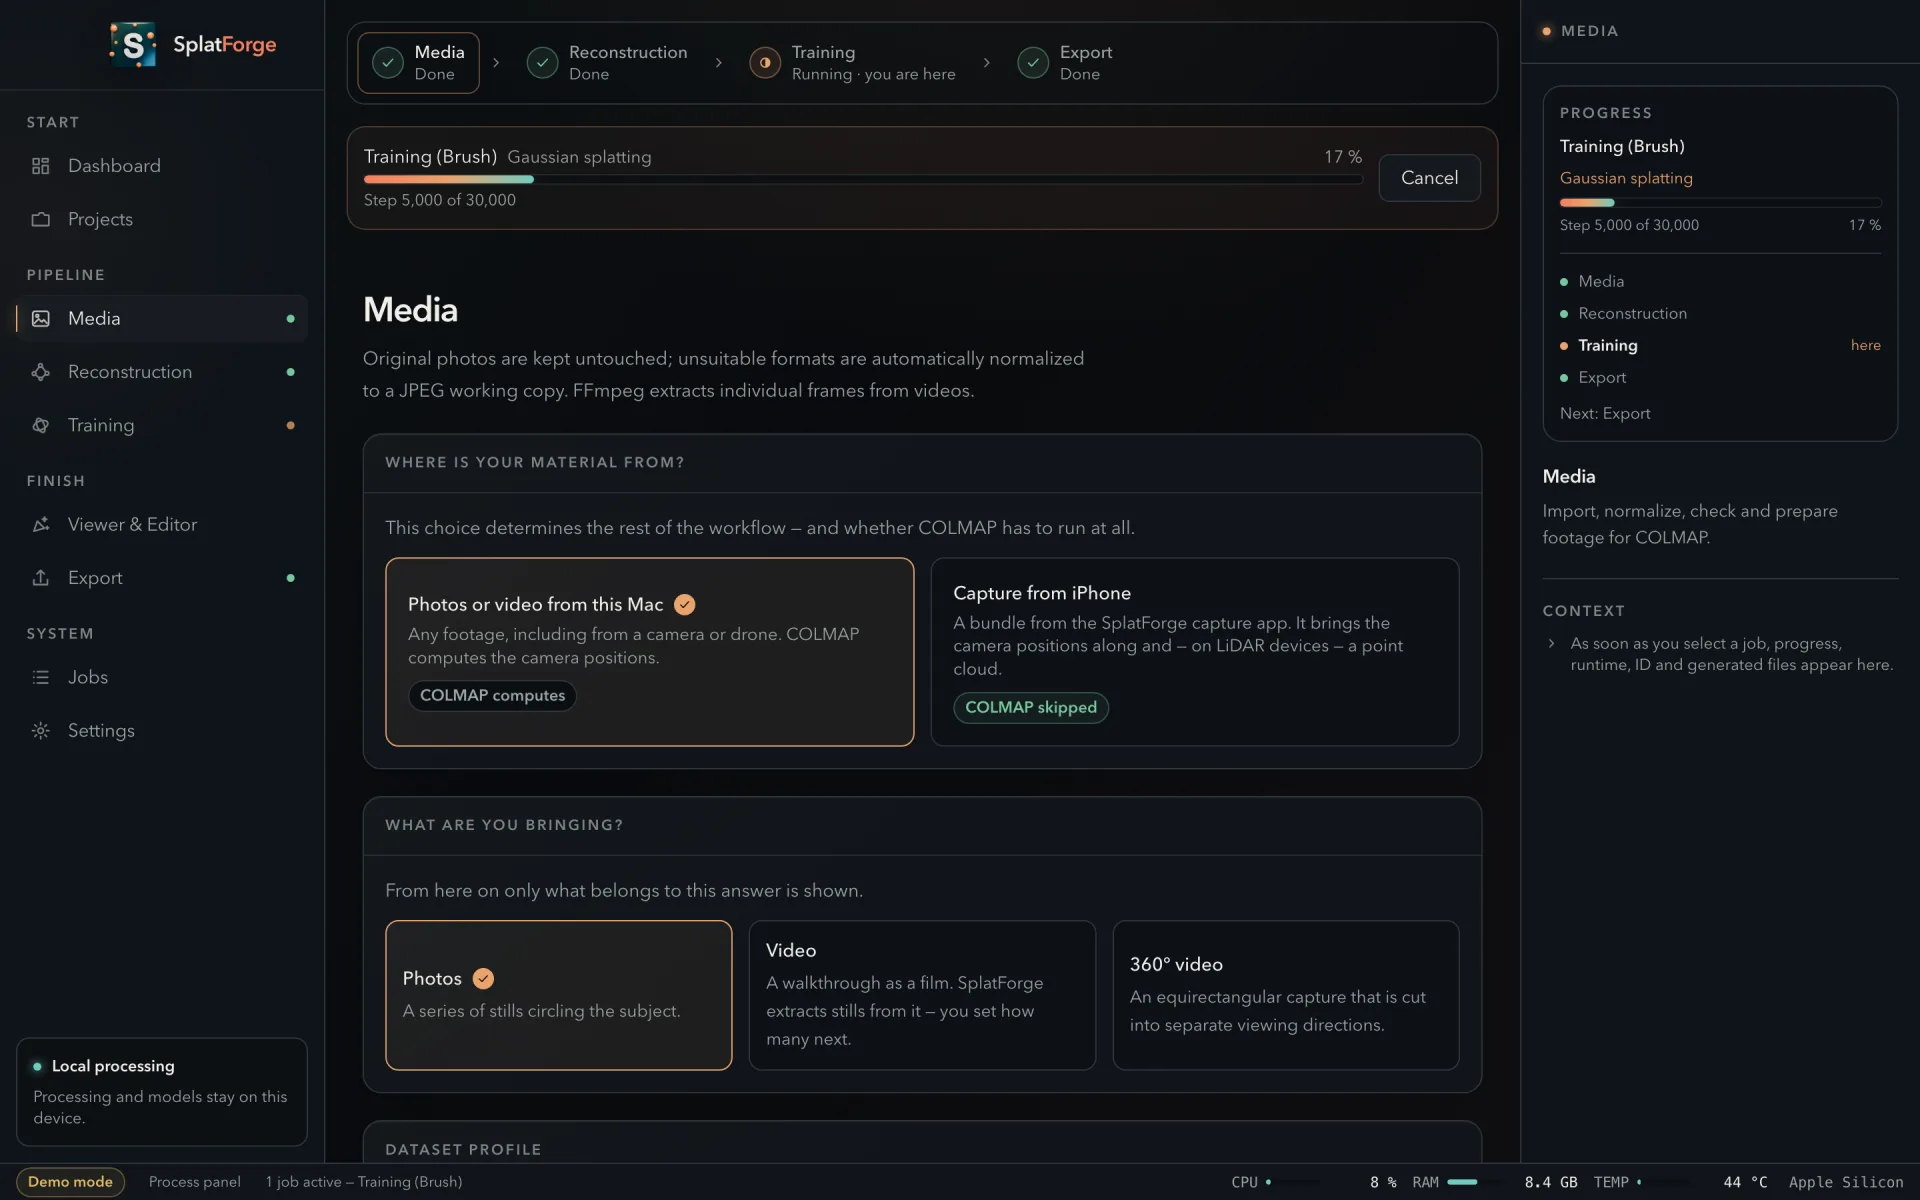Click the Settings gear icon
Screen dimensions: 1920x1200
coord(40,731)
